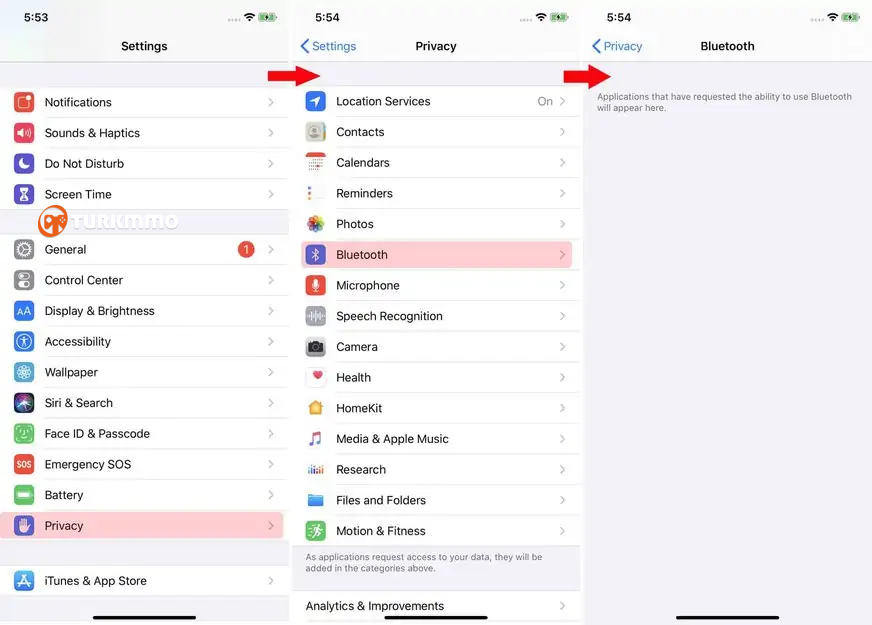Screen dimensions: 872x625
Task: Select the Camera privacy entry
Action: tap(437, 347)
